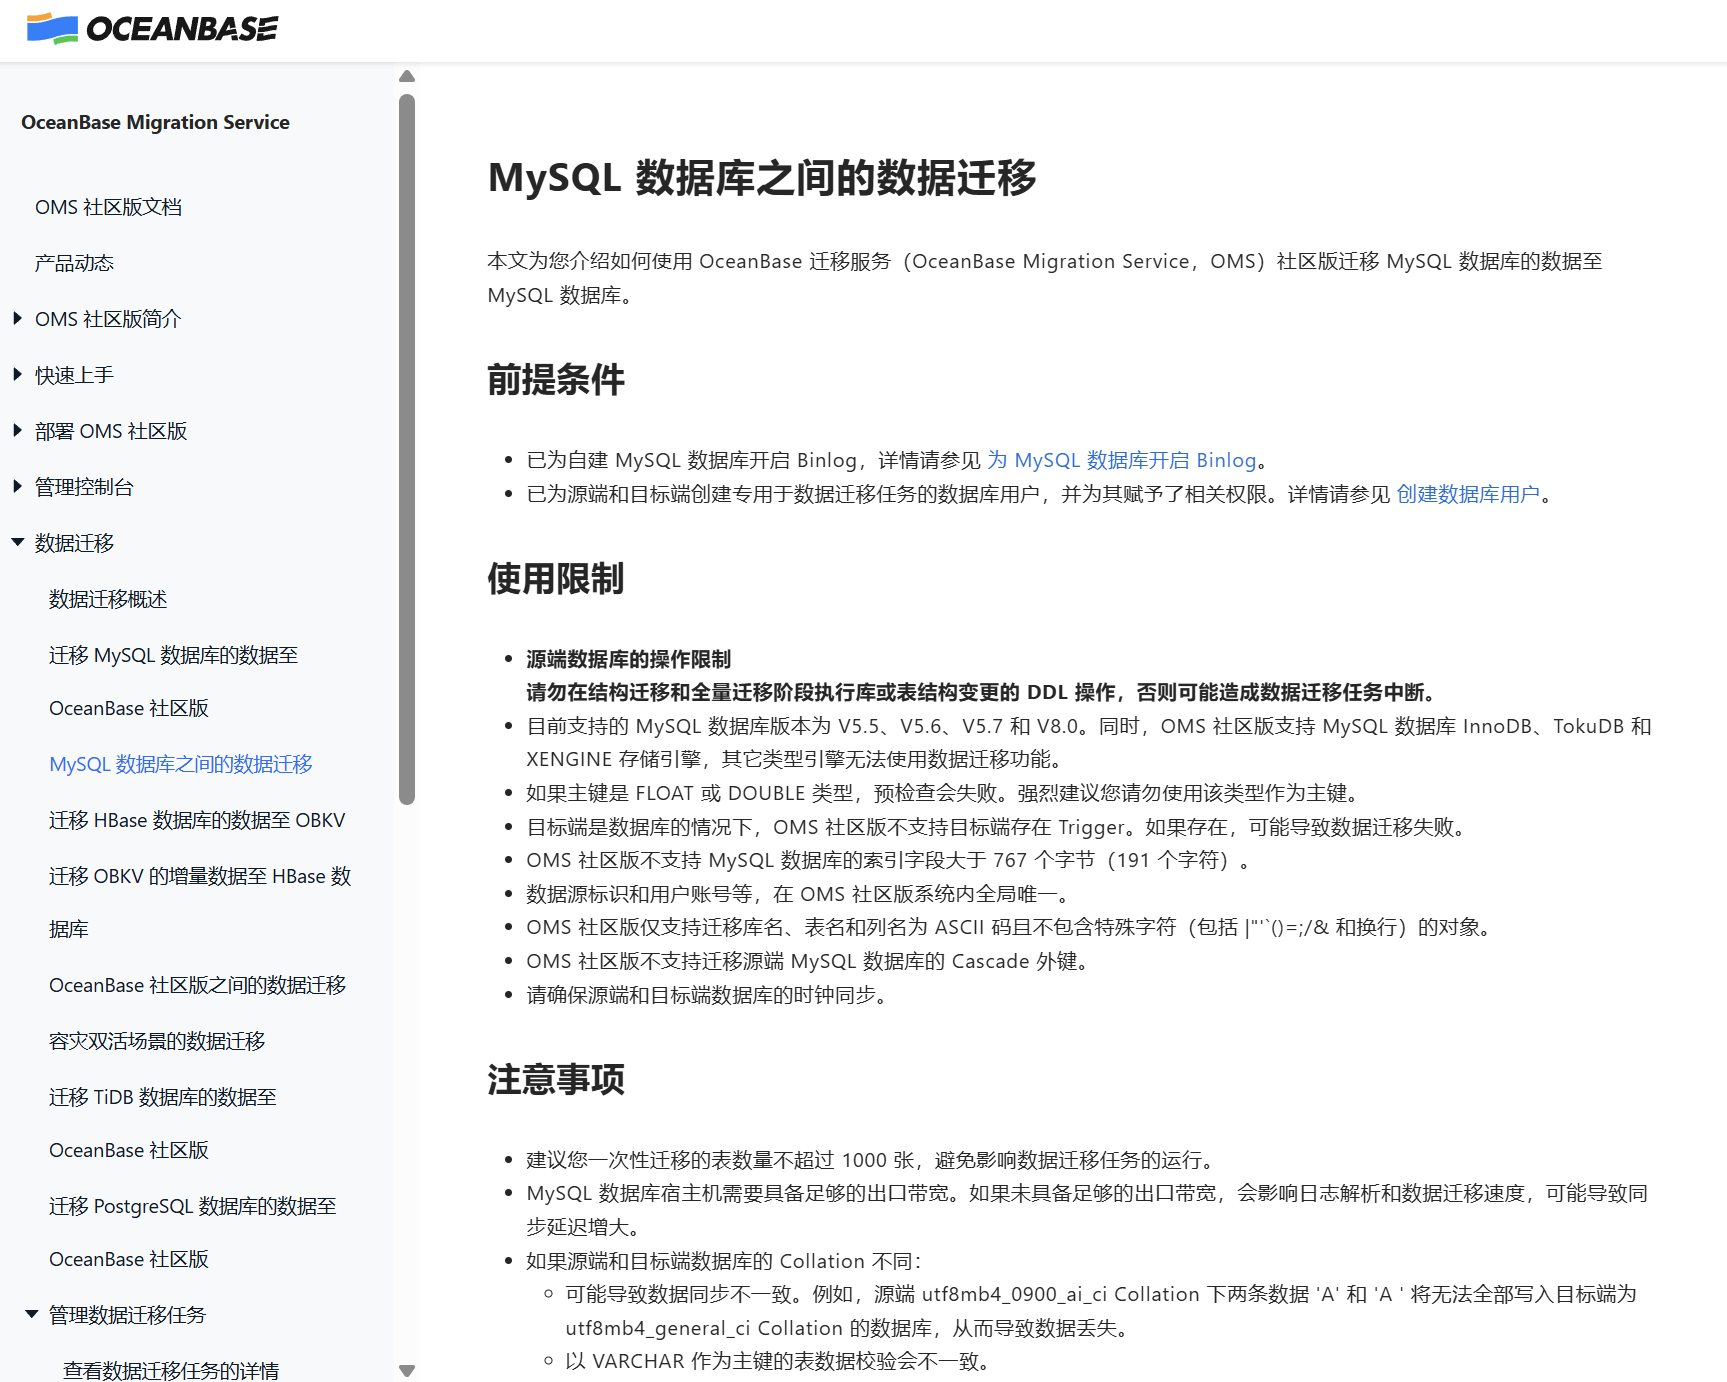Follow the 创建数据库用户 link

1468,494
